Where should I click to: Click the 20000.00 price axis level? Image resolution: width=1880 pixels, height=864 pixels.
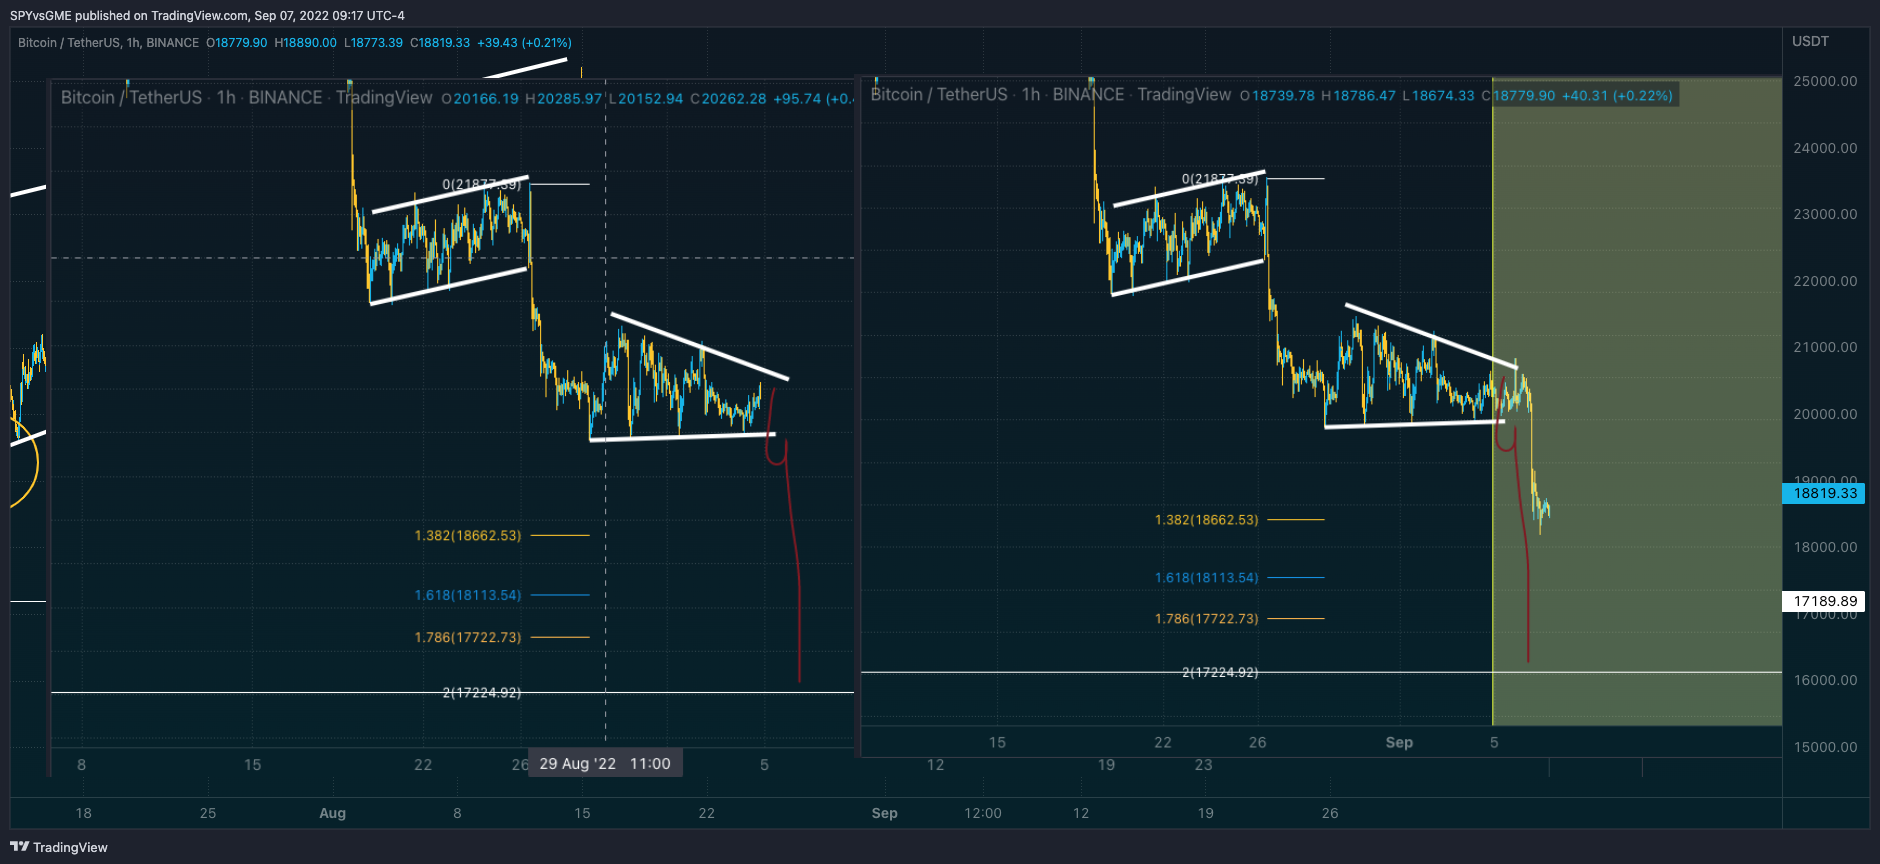[x=1825, y=414]
